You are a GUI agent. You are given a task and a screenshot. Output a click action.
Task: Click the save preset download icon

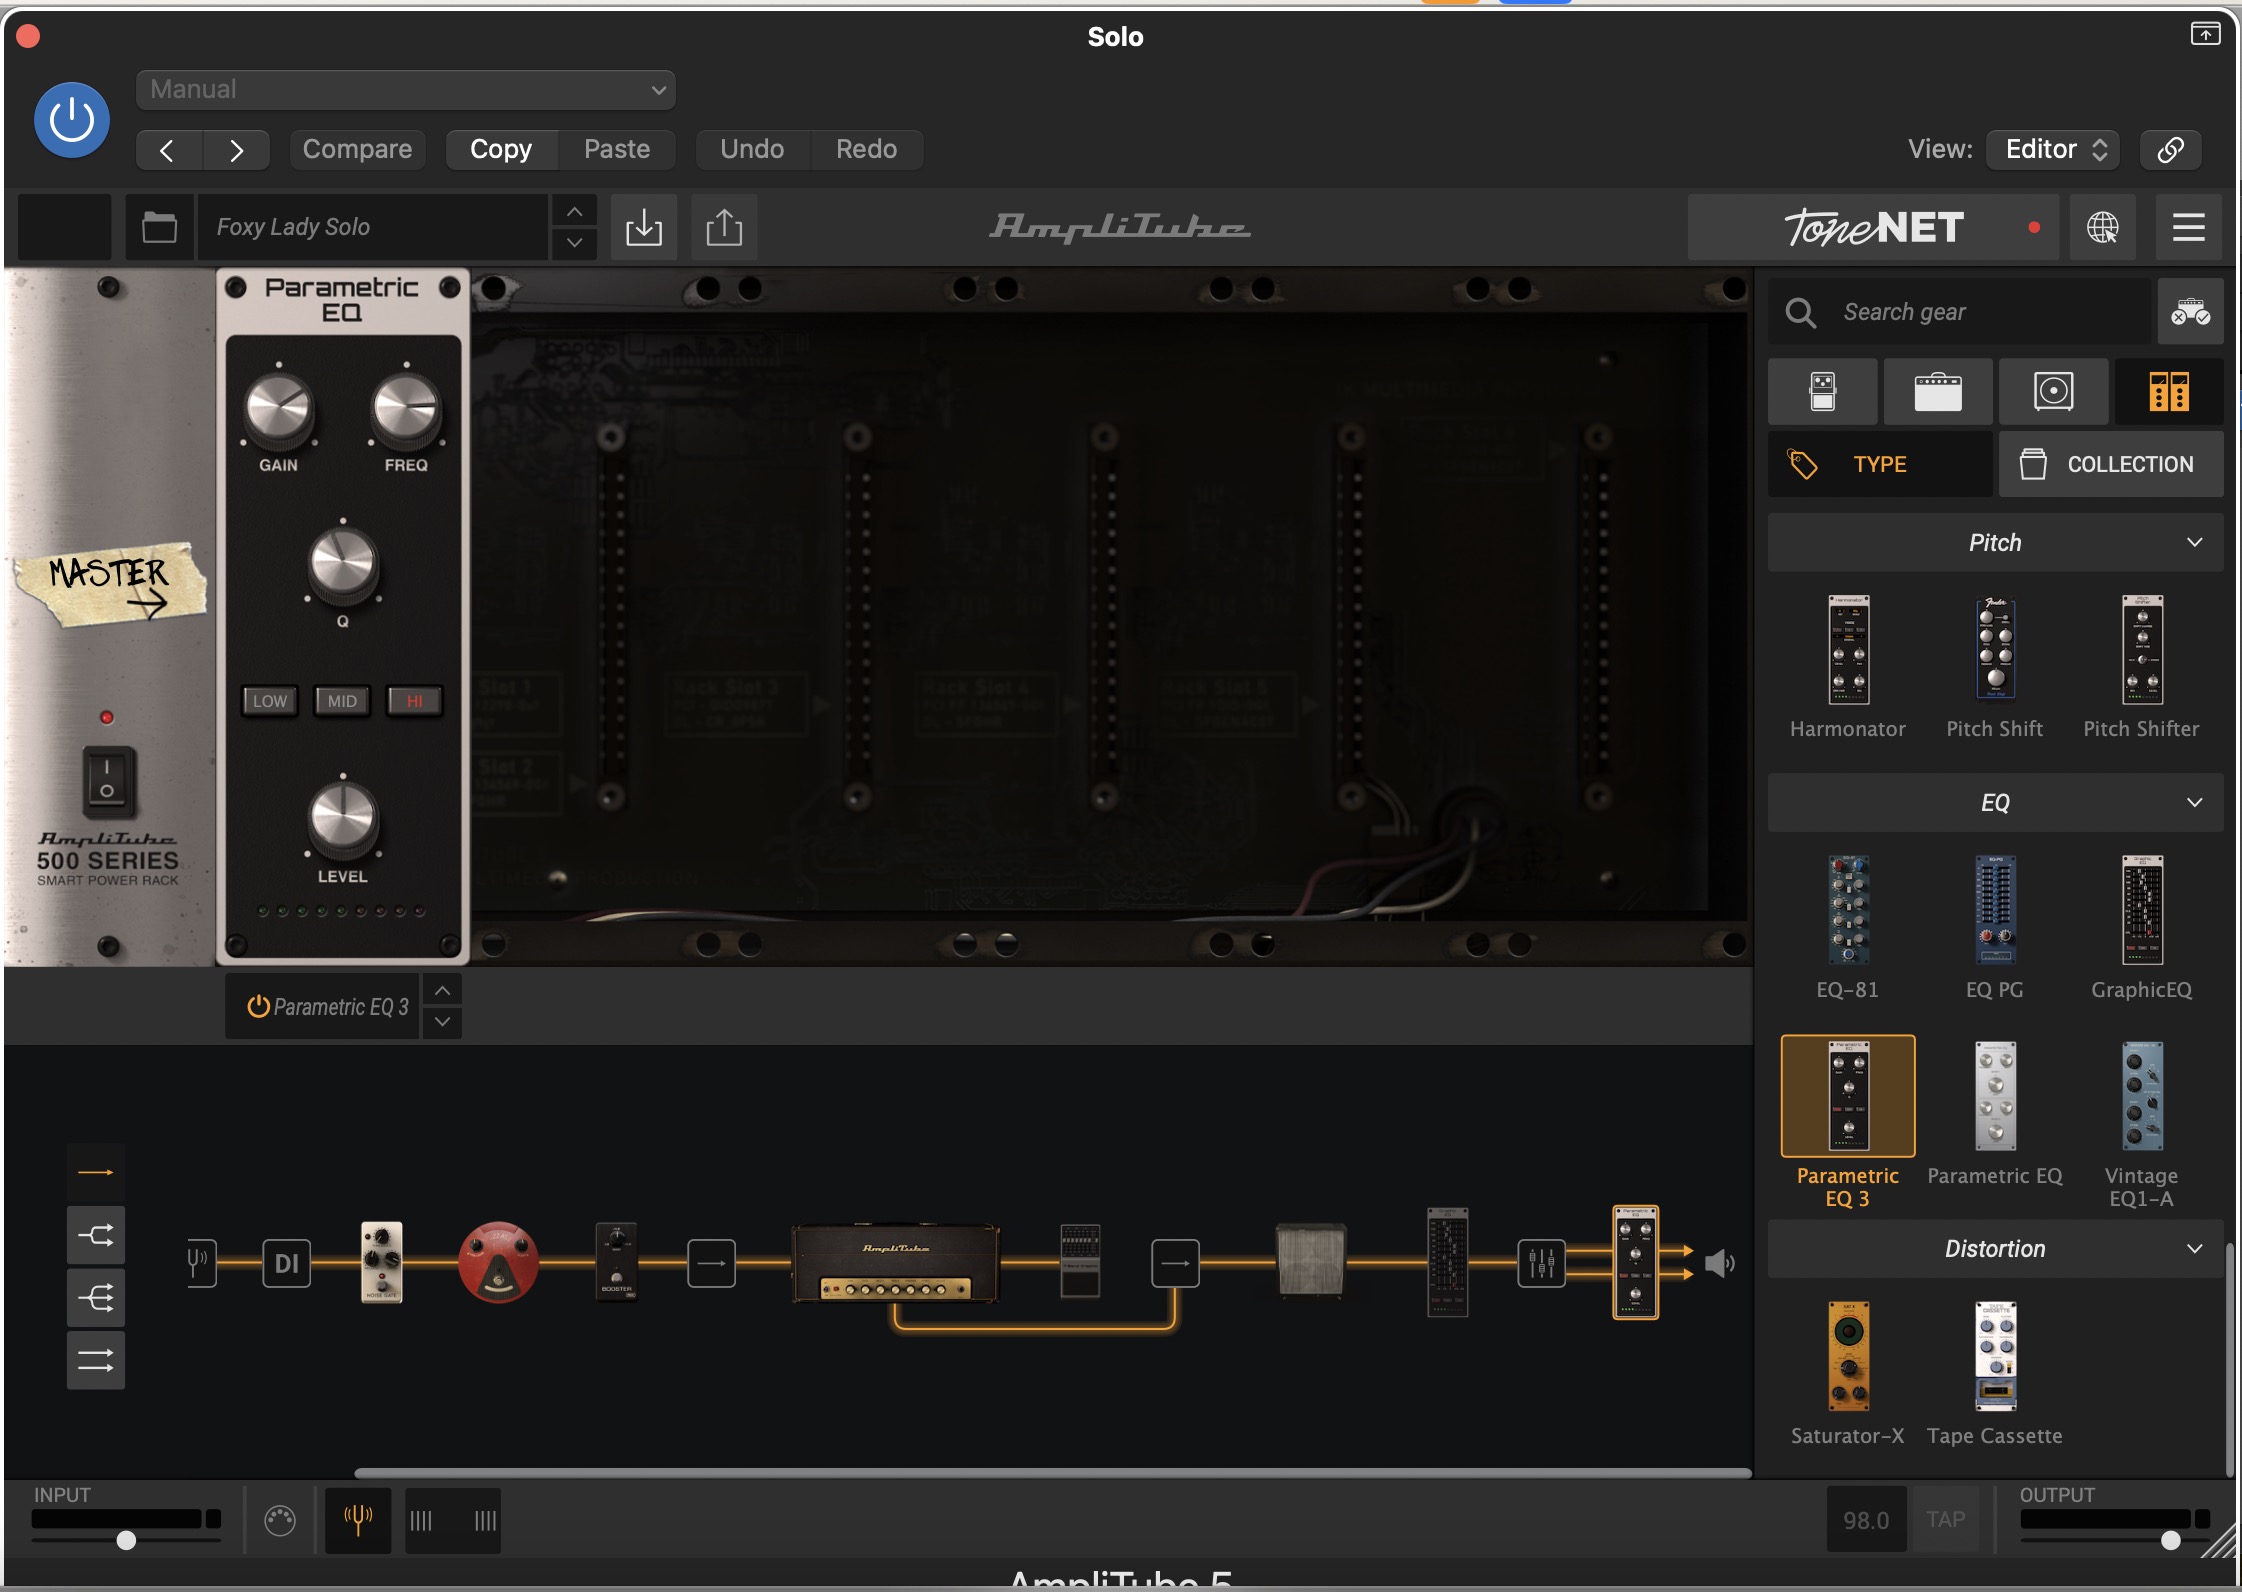click(644, 228)
